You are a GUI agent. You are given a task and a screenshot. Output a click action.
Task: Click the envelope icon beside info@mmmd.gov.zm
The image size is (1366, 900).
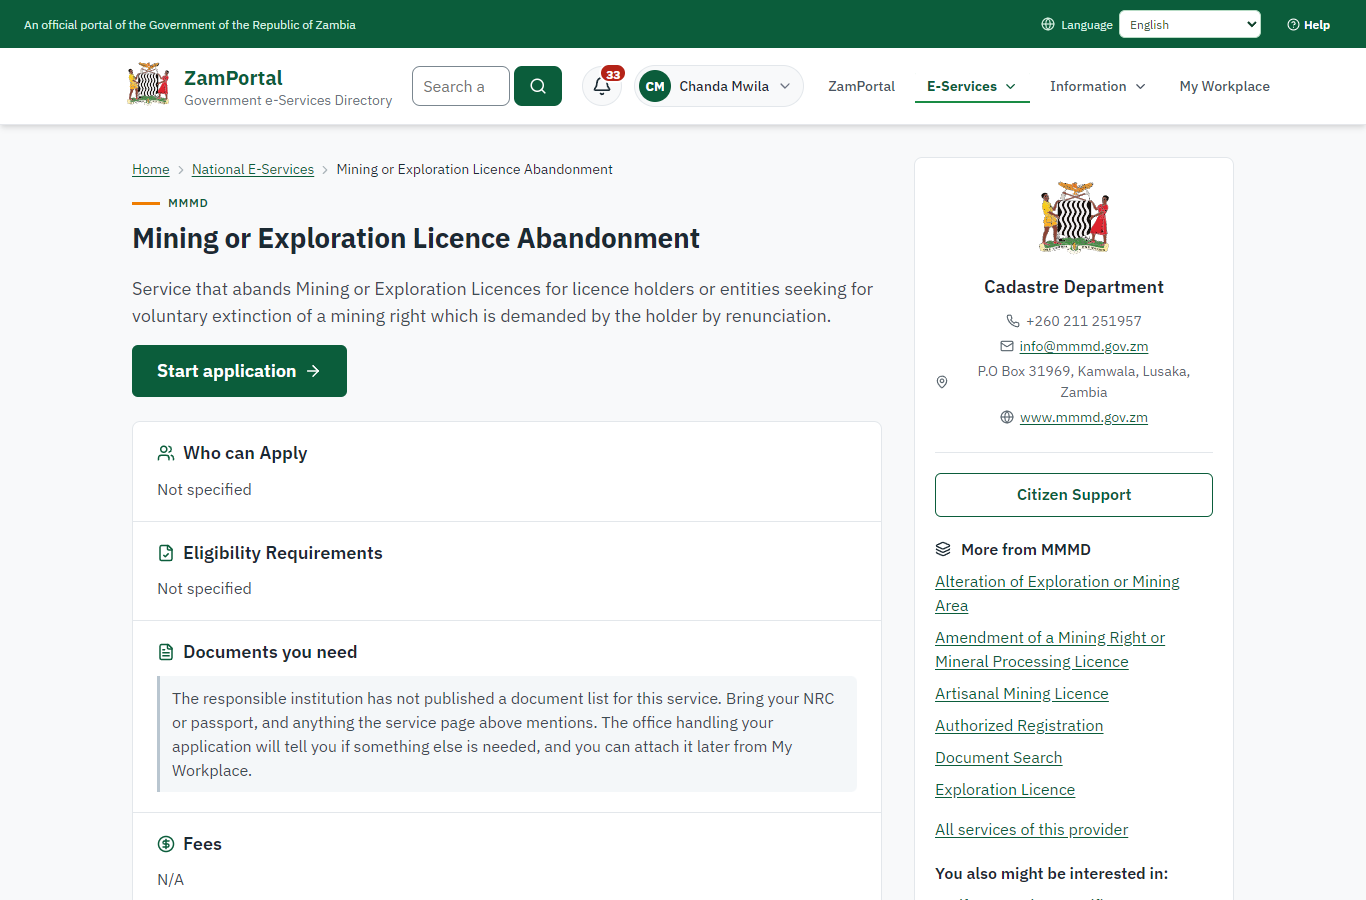pos(1007,346)
